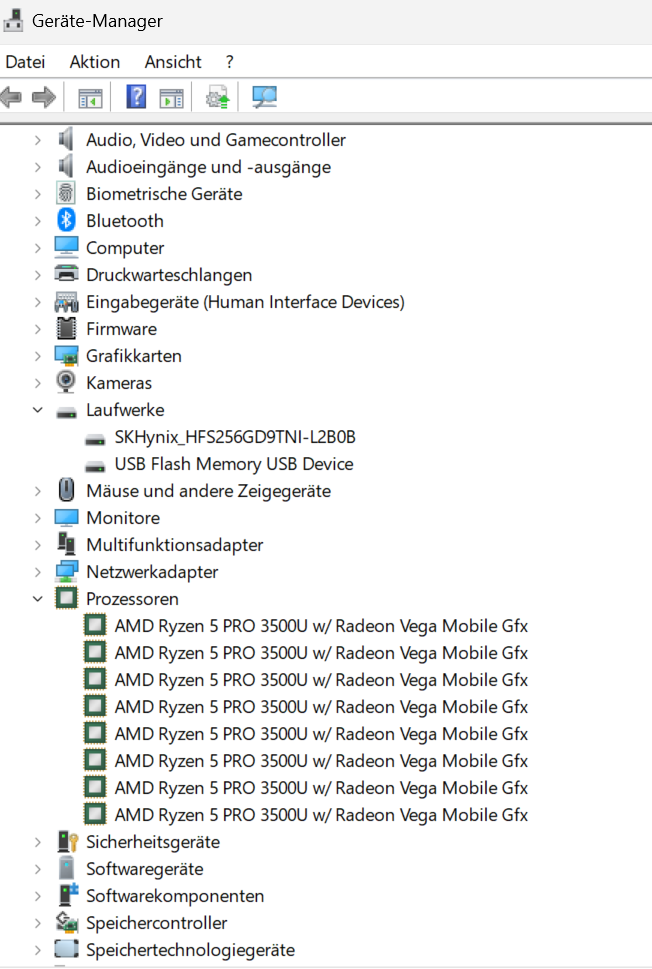Screen dimensions: 652x969
Task: Click the speaker icon beside Audioeingänge und -ausgänge
Action: (66, 166)
